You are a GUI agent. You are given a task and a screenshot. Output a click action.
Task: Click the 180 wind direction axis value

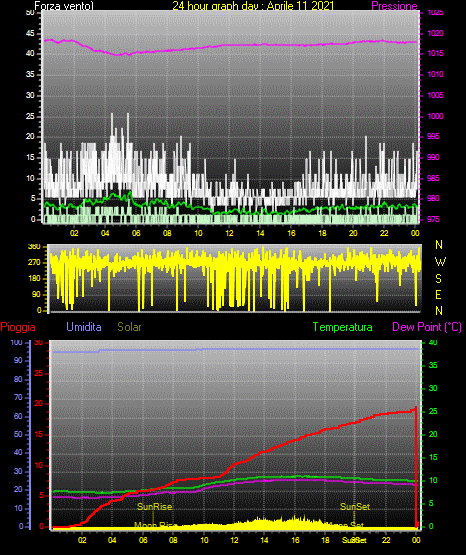[x=34, y=279]
